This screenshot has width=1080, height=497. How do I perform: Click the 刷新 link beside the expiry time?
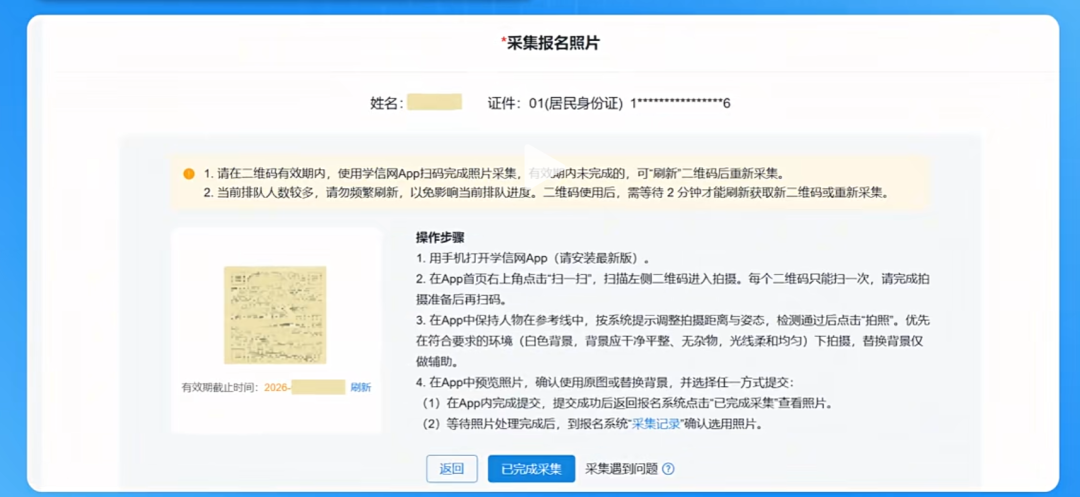(361, 387)
